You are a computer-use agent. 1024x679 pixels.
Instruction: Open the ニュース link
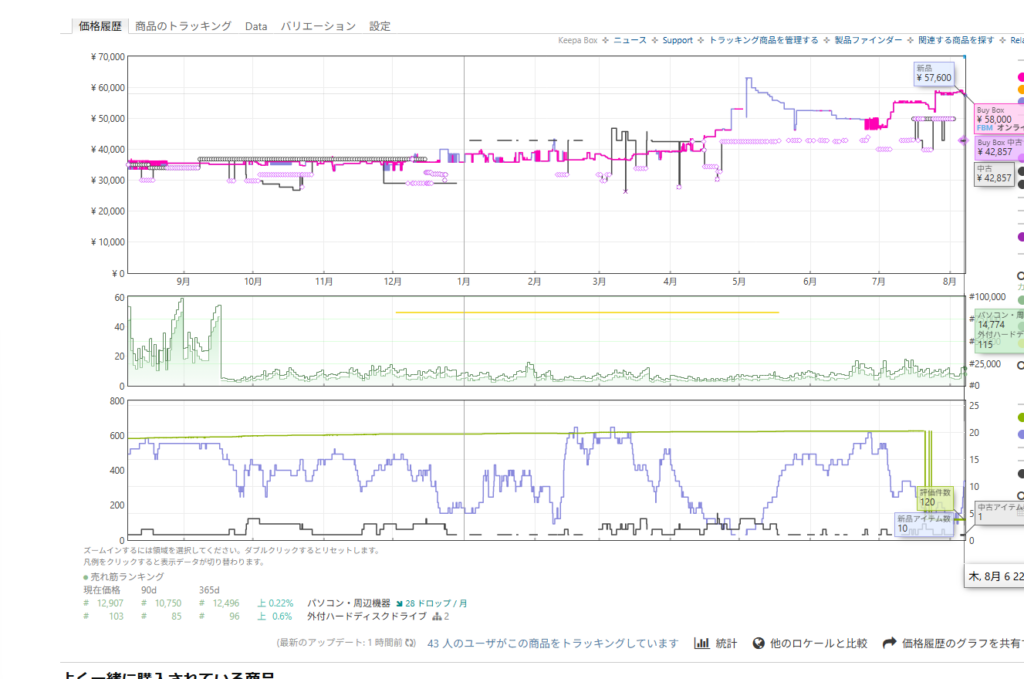pyautogui.click(x=630, y=40)
